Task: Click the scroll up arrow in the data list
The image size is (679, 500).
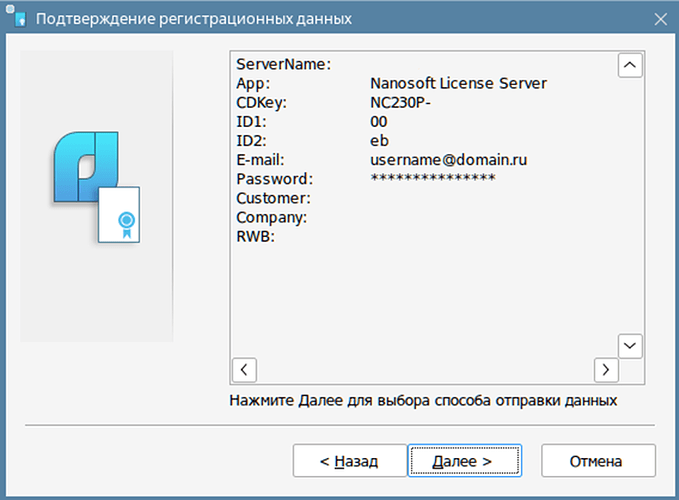Action: 630,65
